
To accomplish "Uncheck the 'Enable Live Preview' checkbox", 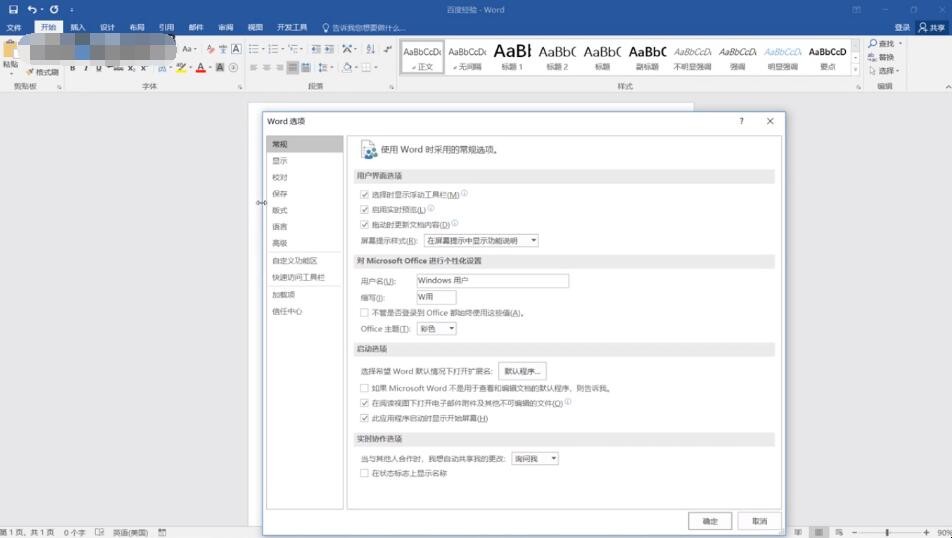I will click(364, 210).
